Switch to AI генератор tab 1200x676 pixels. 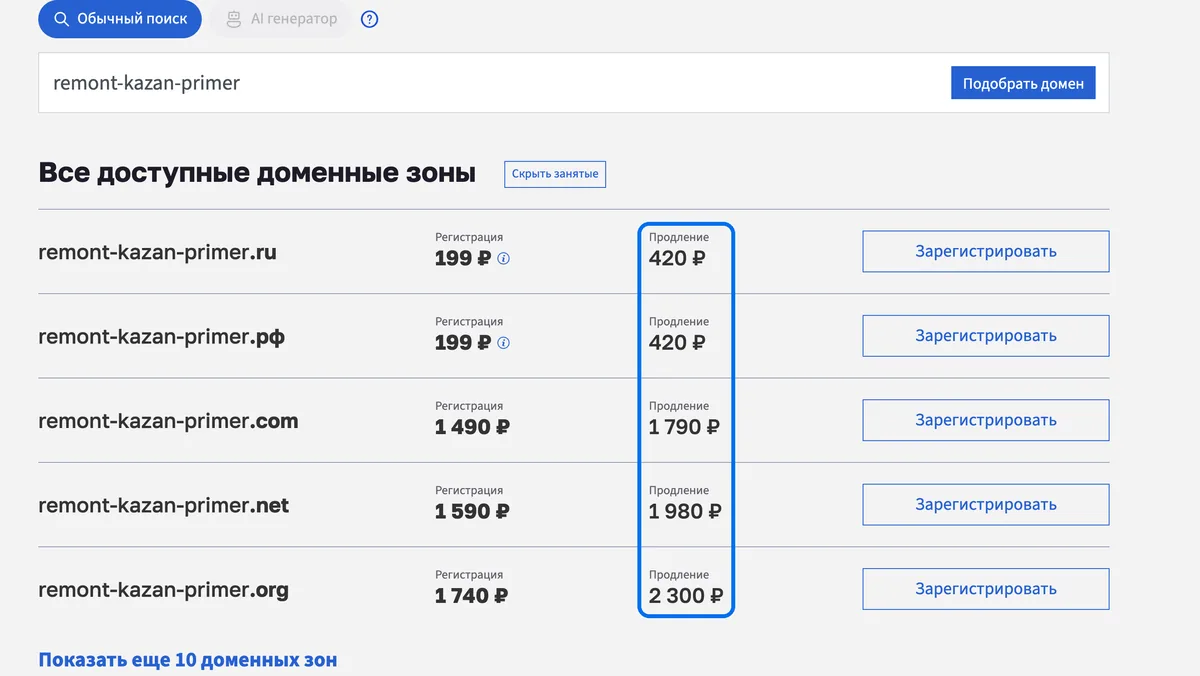point(280,19)
